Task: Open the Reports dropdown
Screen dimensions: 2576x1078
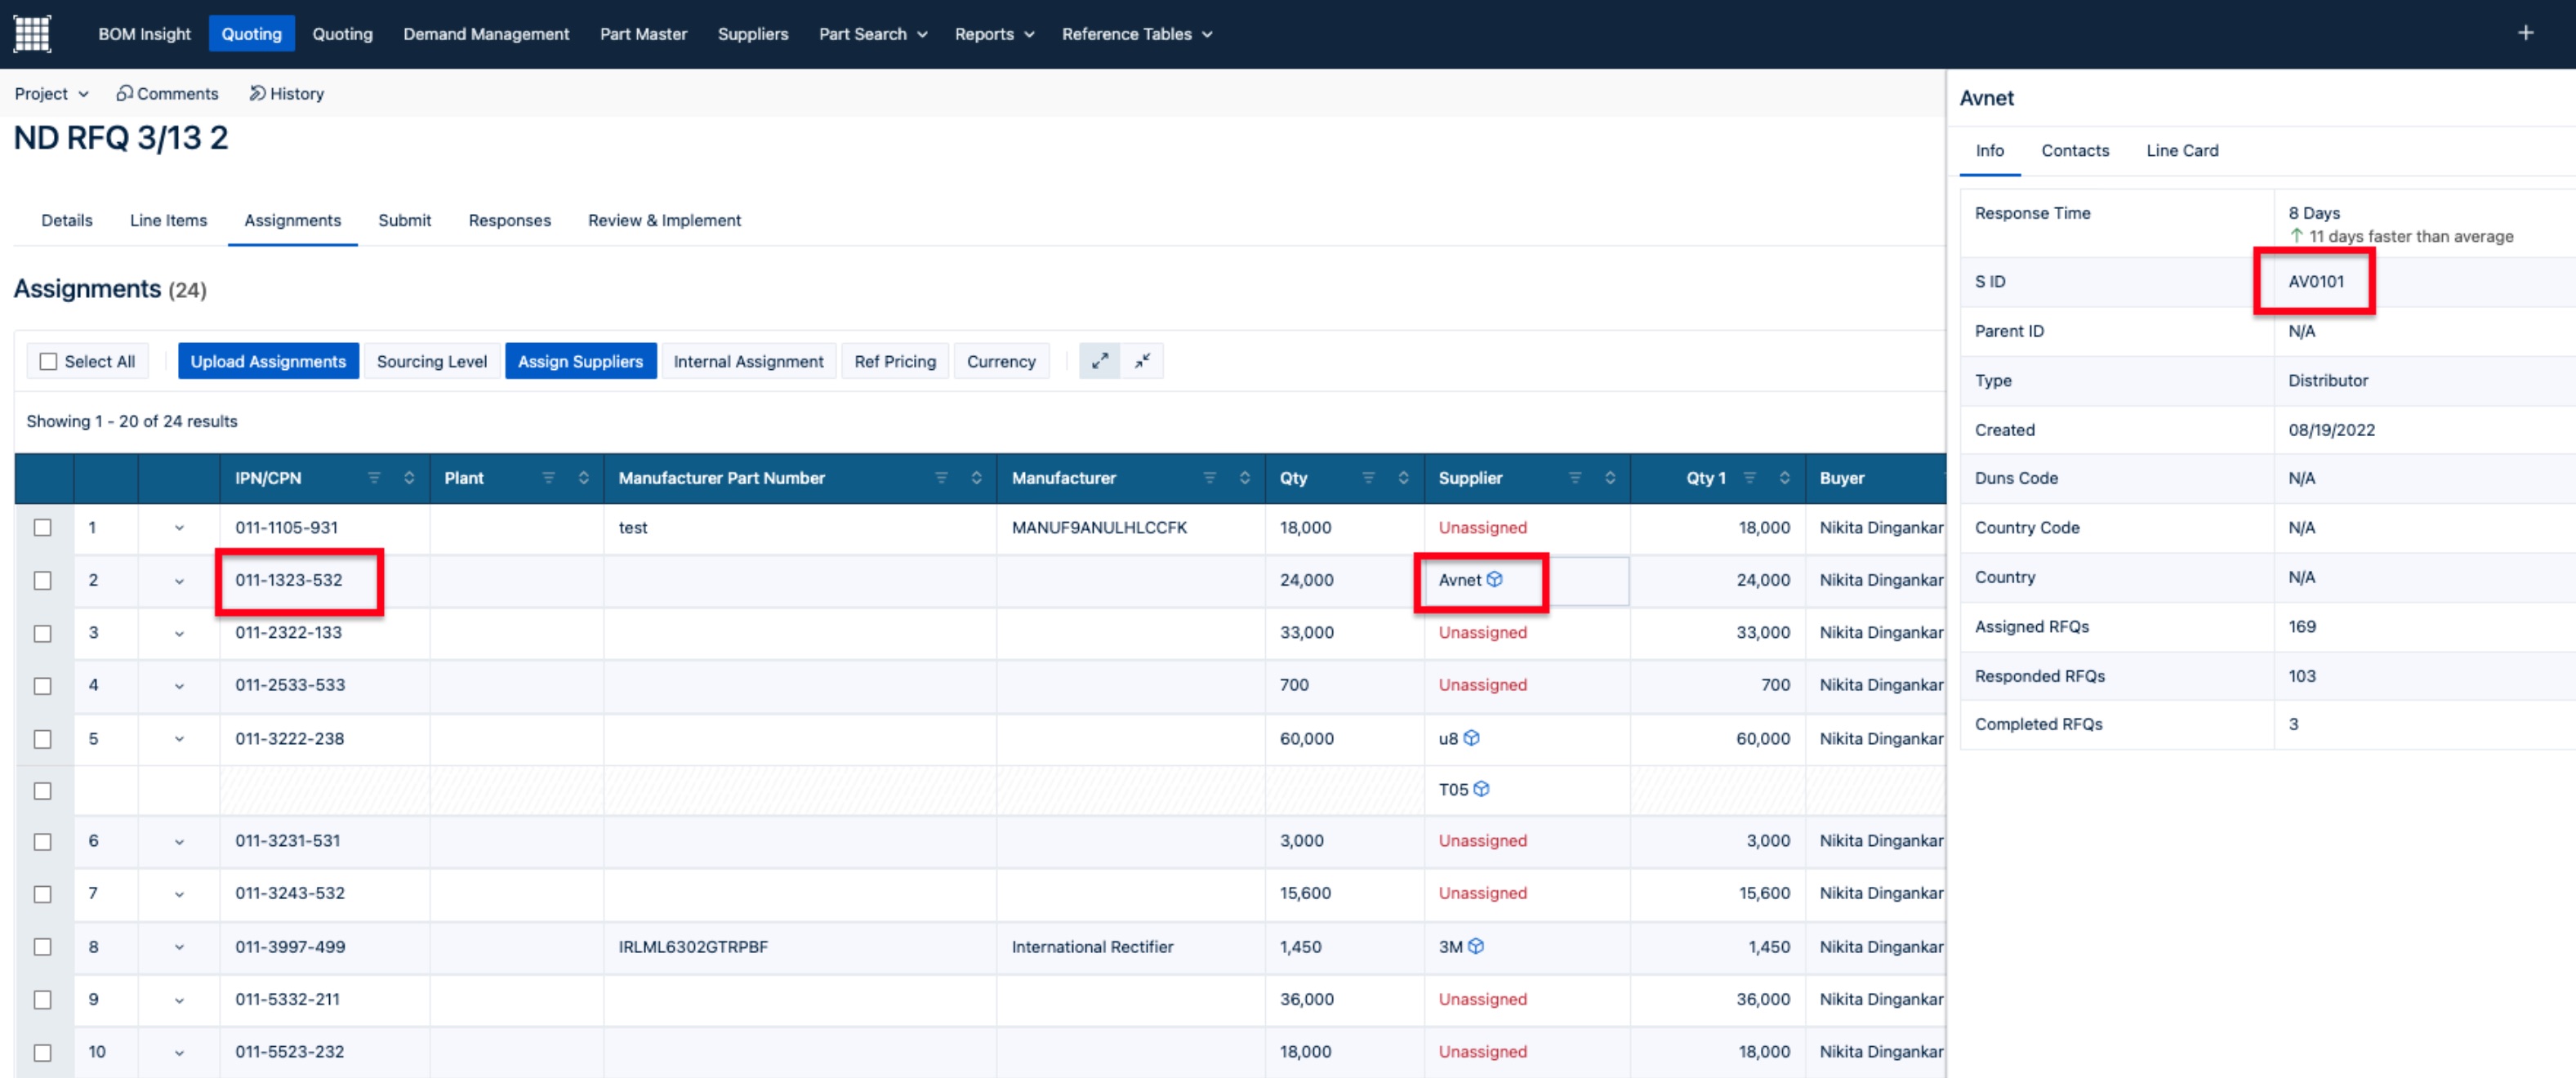Action: click(994, 33)
